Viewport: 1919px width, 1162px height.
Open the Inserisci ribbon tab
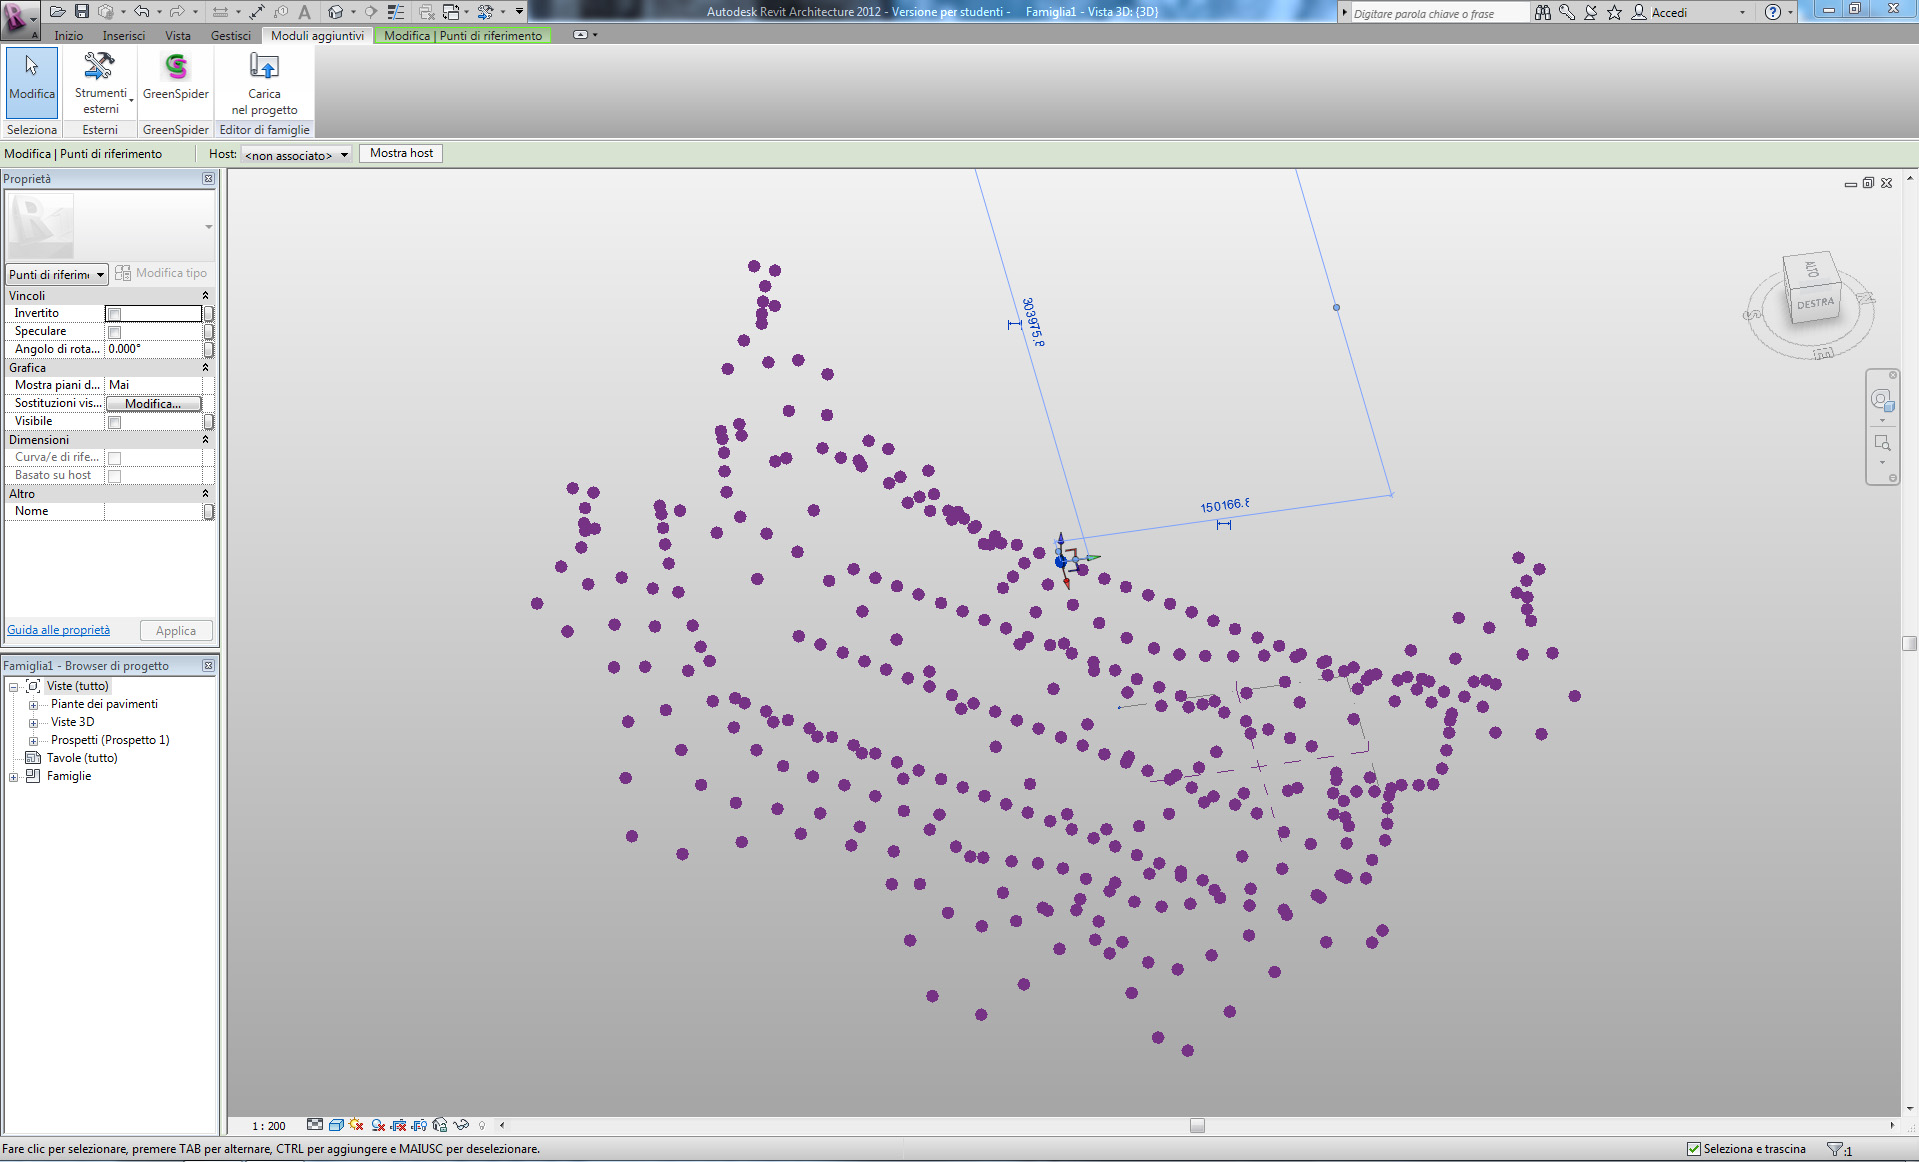(124, 36)
